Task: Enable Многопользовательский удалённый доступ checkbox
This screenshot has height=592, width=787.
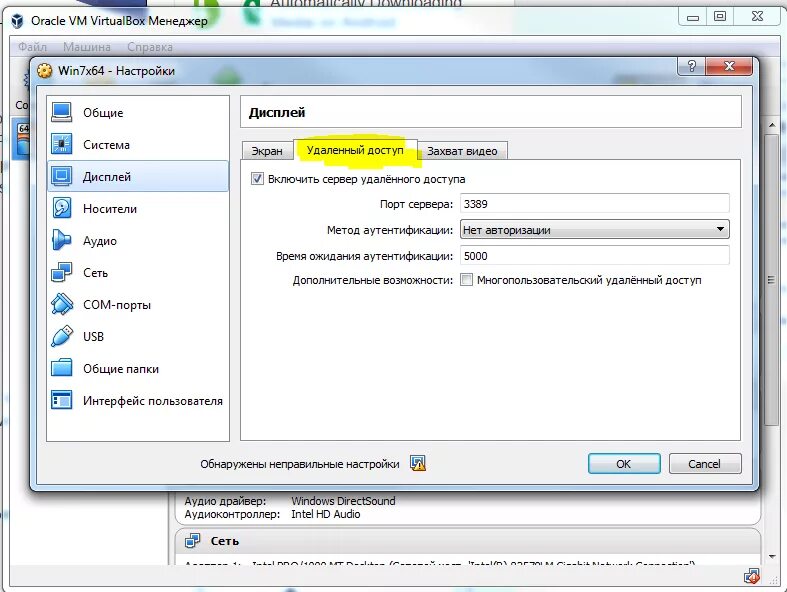Action: [x=466, y=280]
